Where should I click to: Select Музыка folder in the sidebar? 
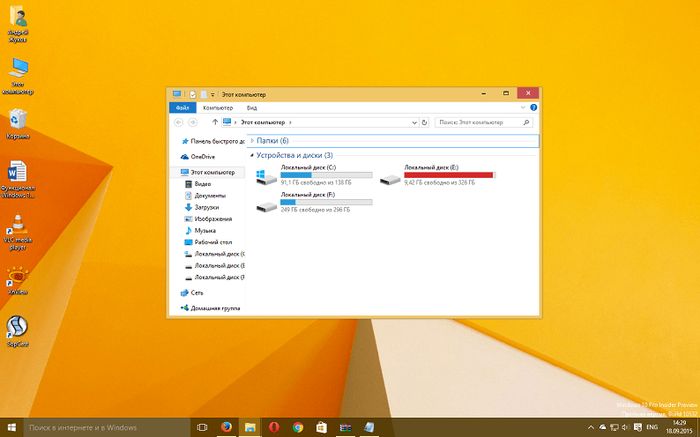(x=204, y=230)
